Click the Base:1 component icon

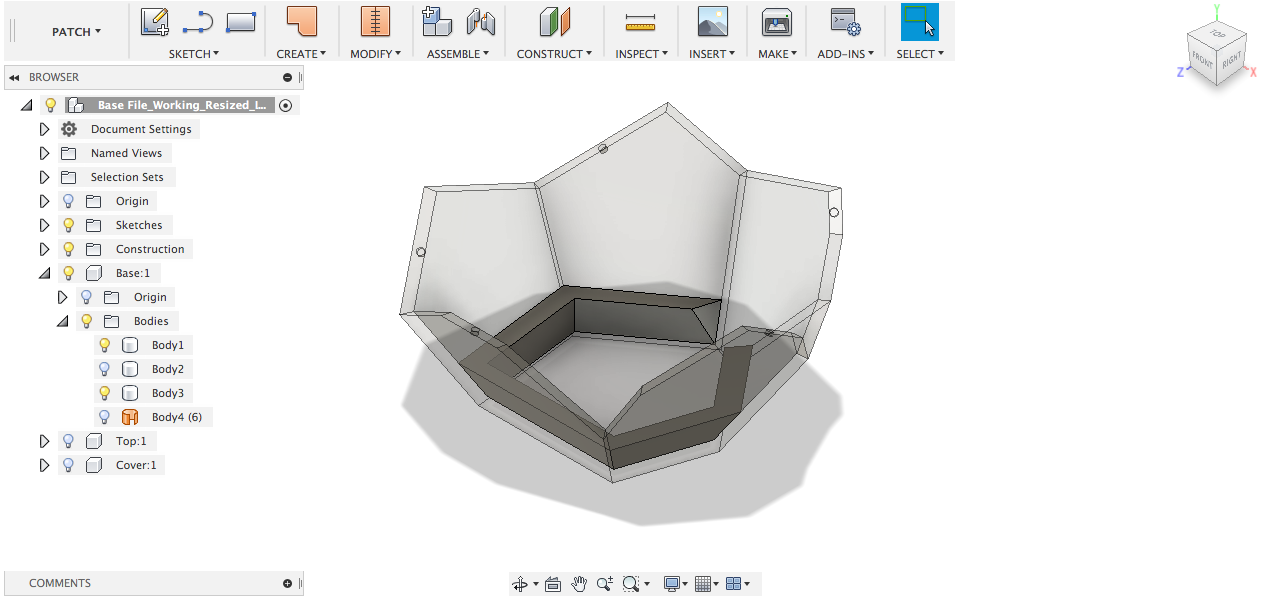94,273
